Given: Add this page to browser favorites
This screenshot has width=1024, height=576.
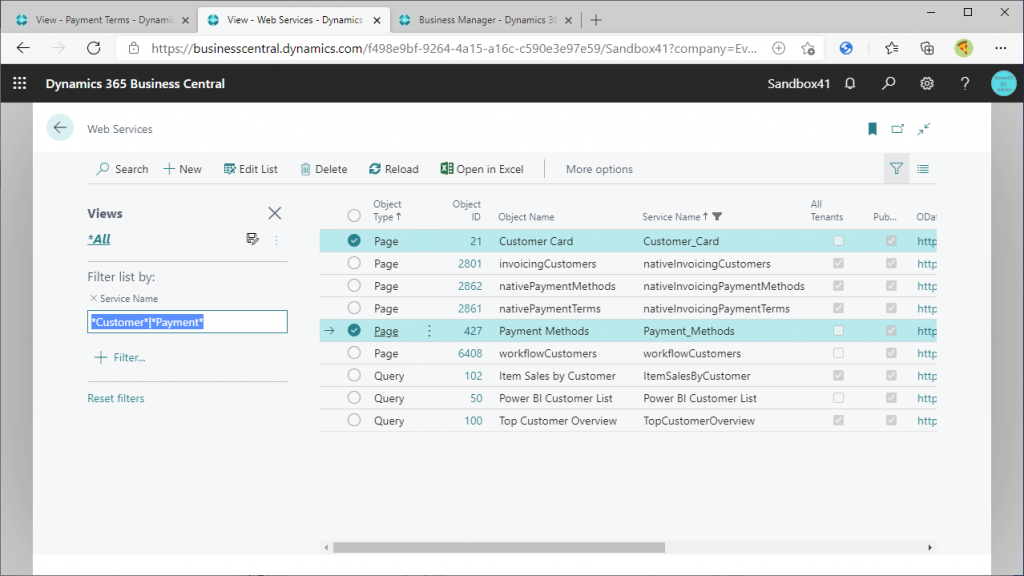Looking at the screenshot, I should point(808,48).
